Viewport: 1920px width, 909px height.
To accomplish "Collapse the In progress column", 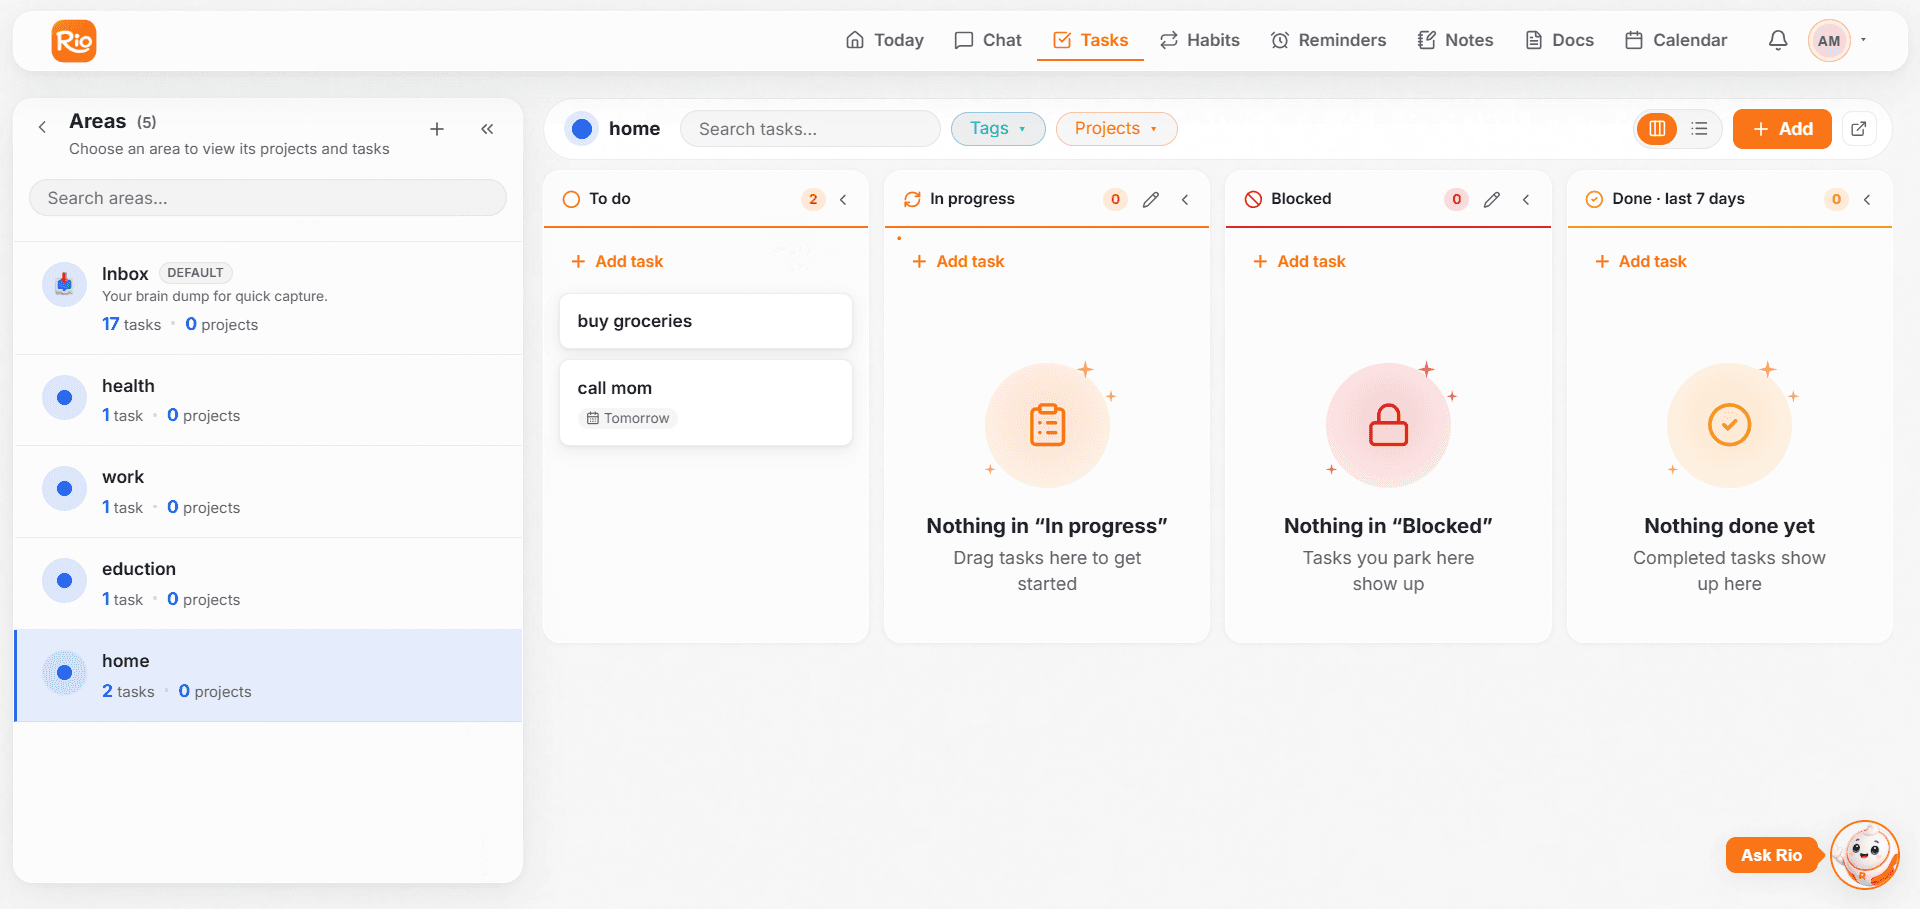I will click(x=1185, y=199).
